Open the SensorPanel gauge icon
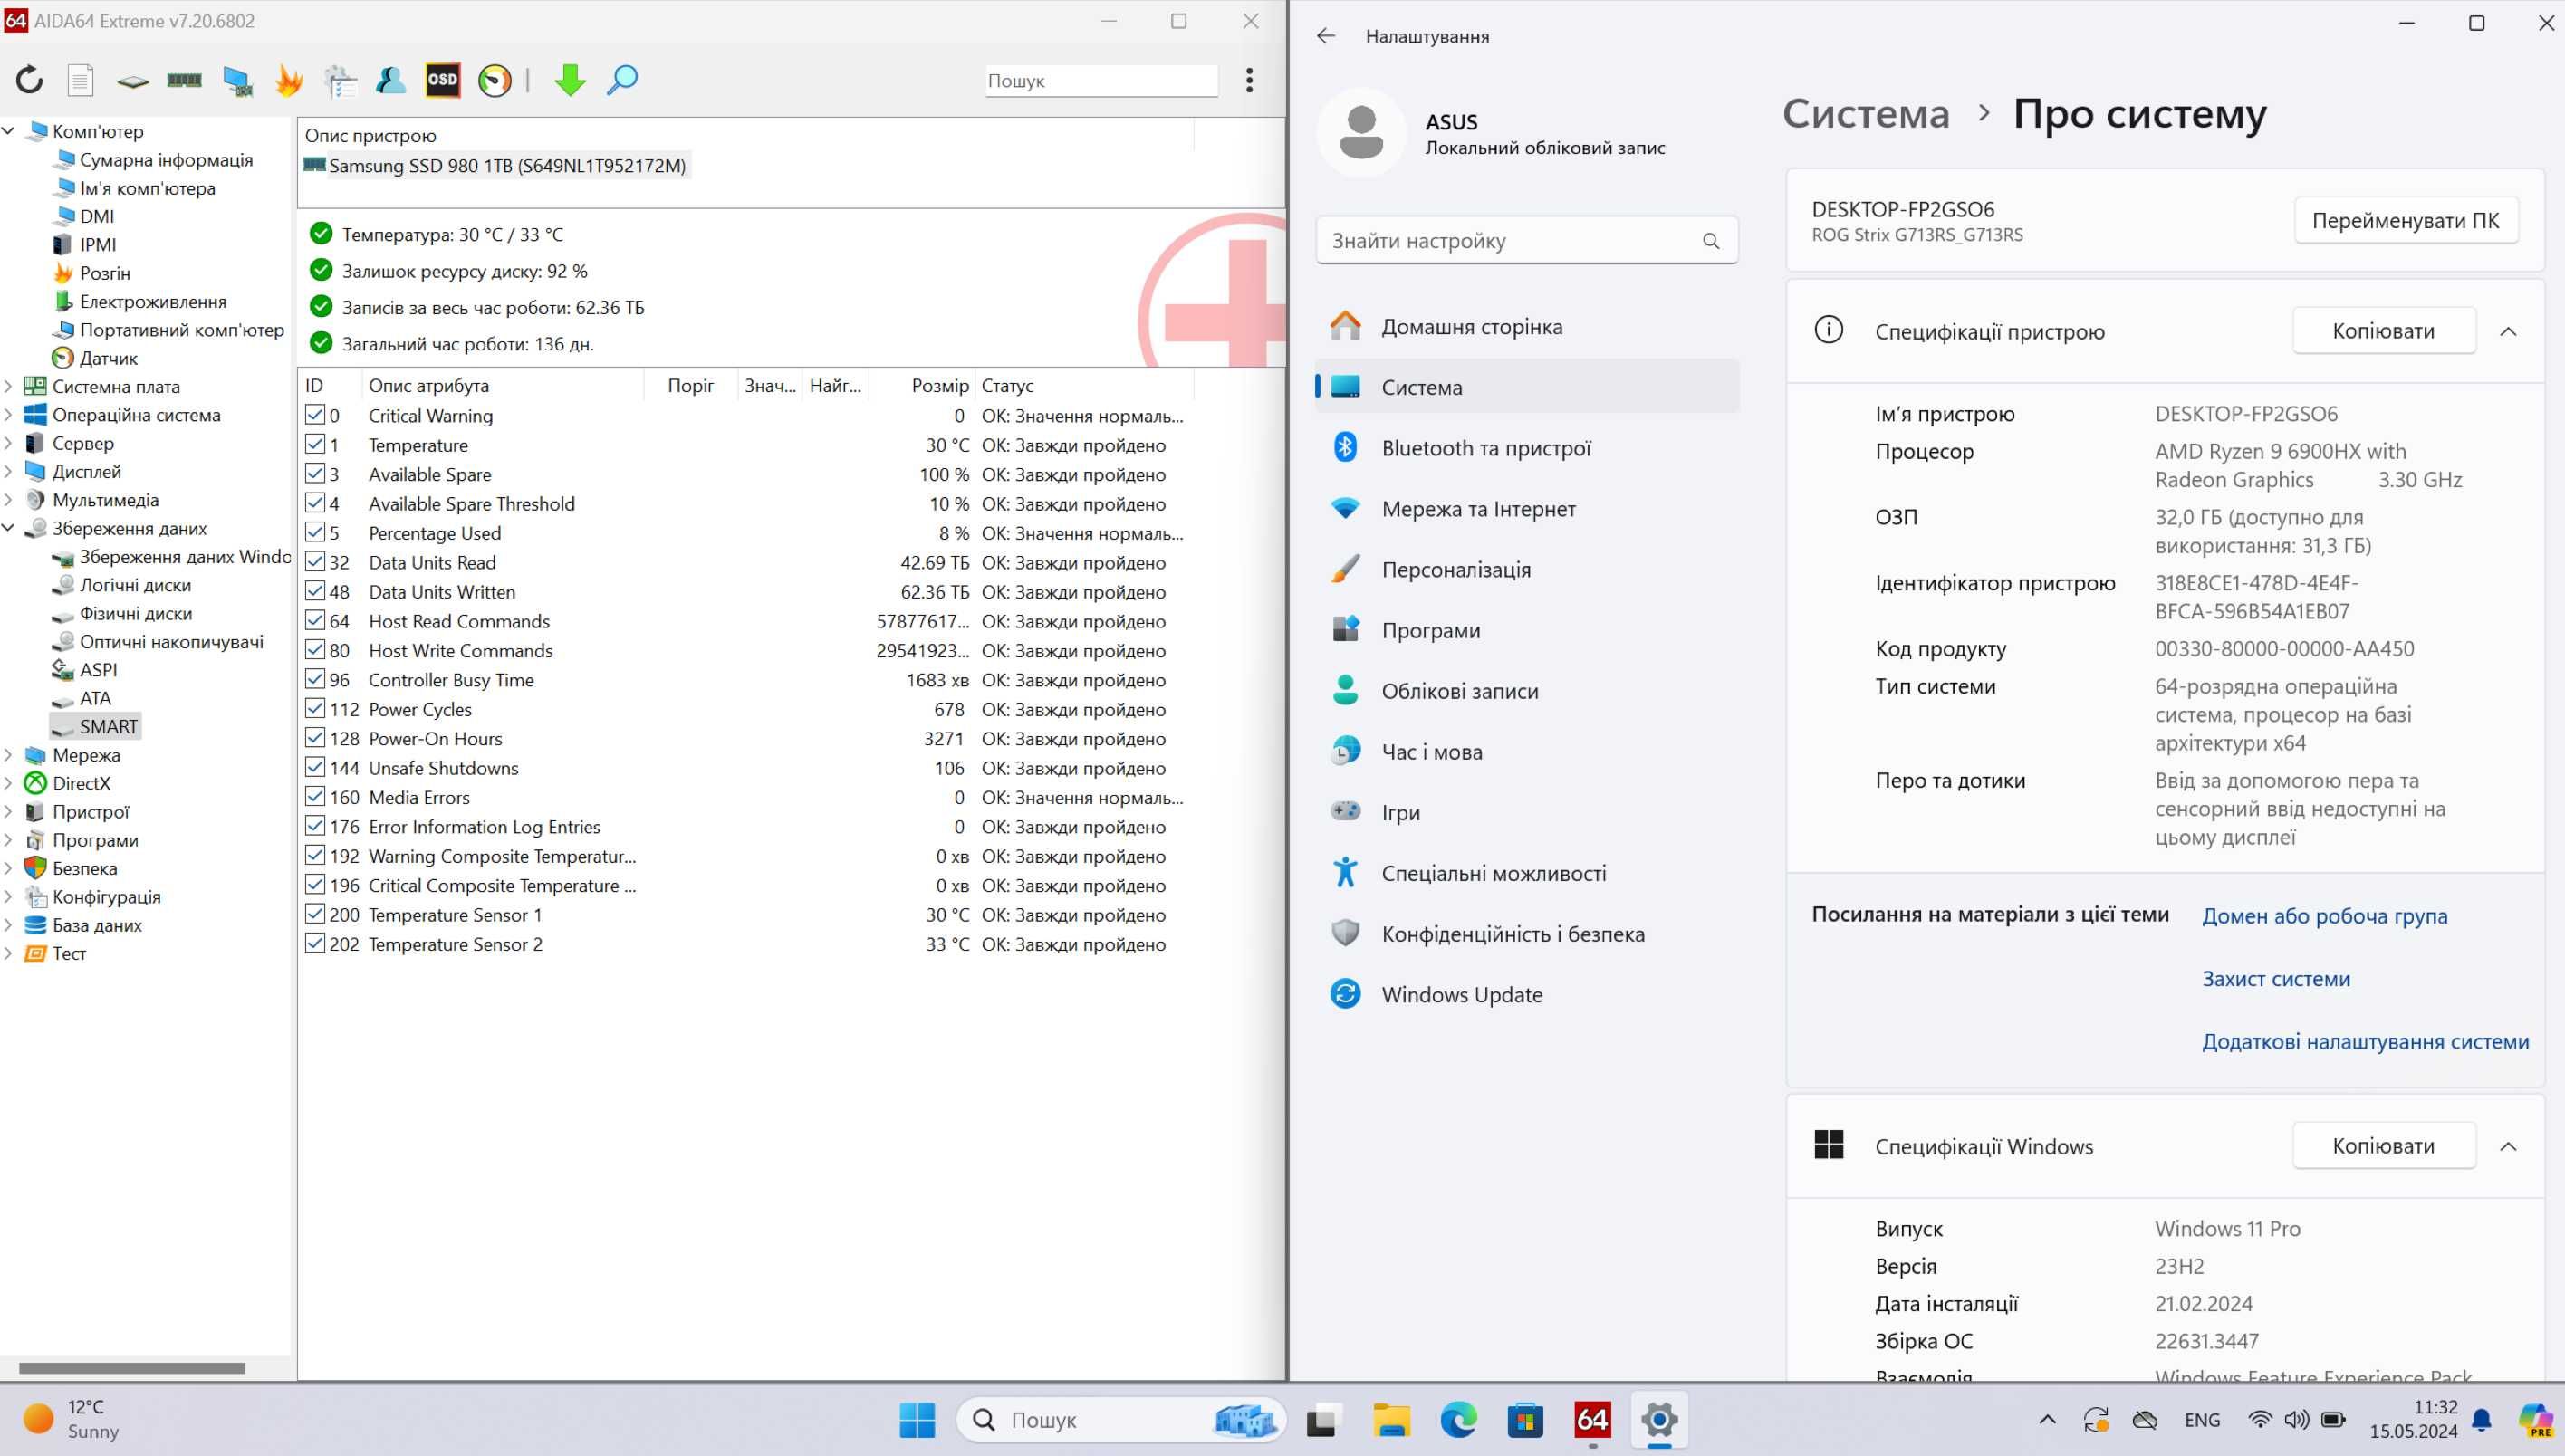2565x1456 pixels. [494, 80]
